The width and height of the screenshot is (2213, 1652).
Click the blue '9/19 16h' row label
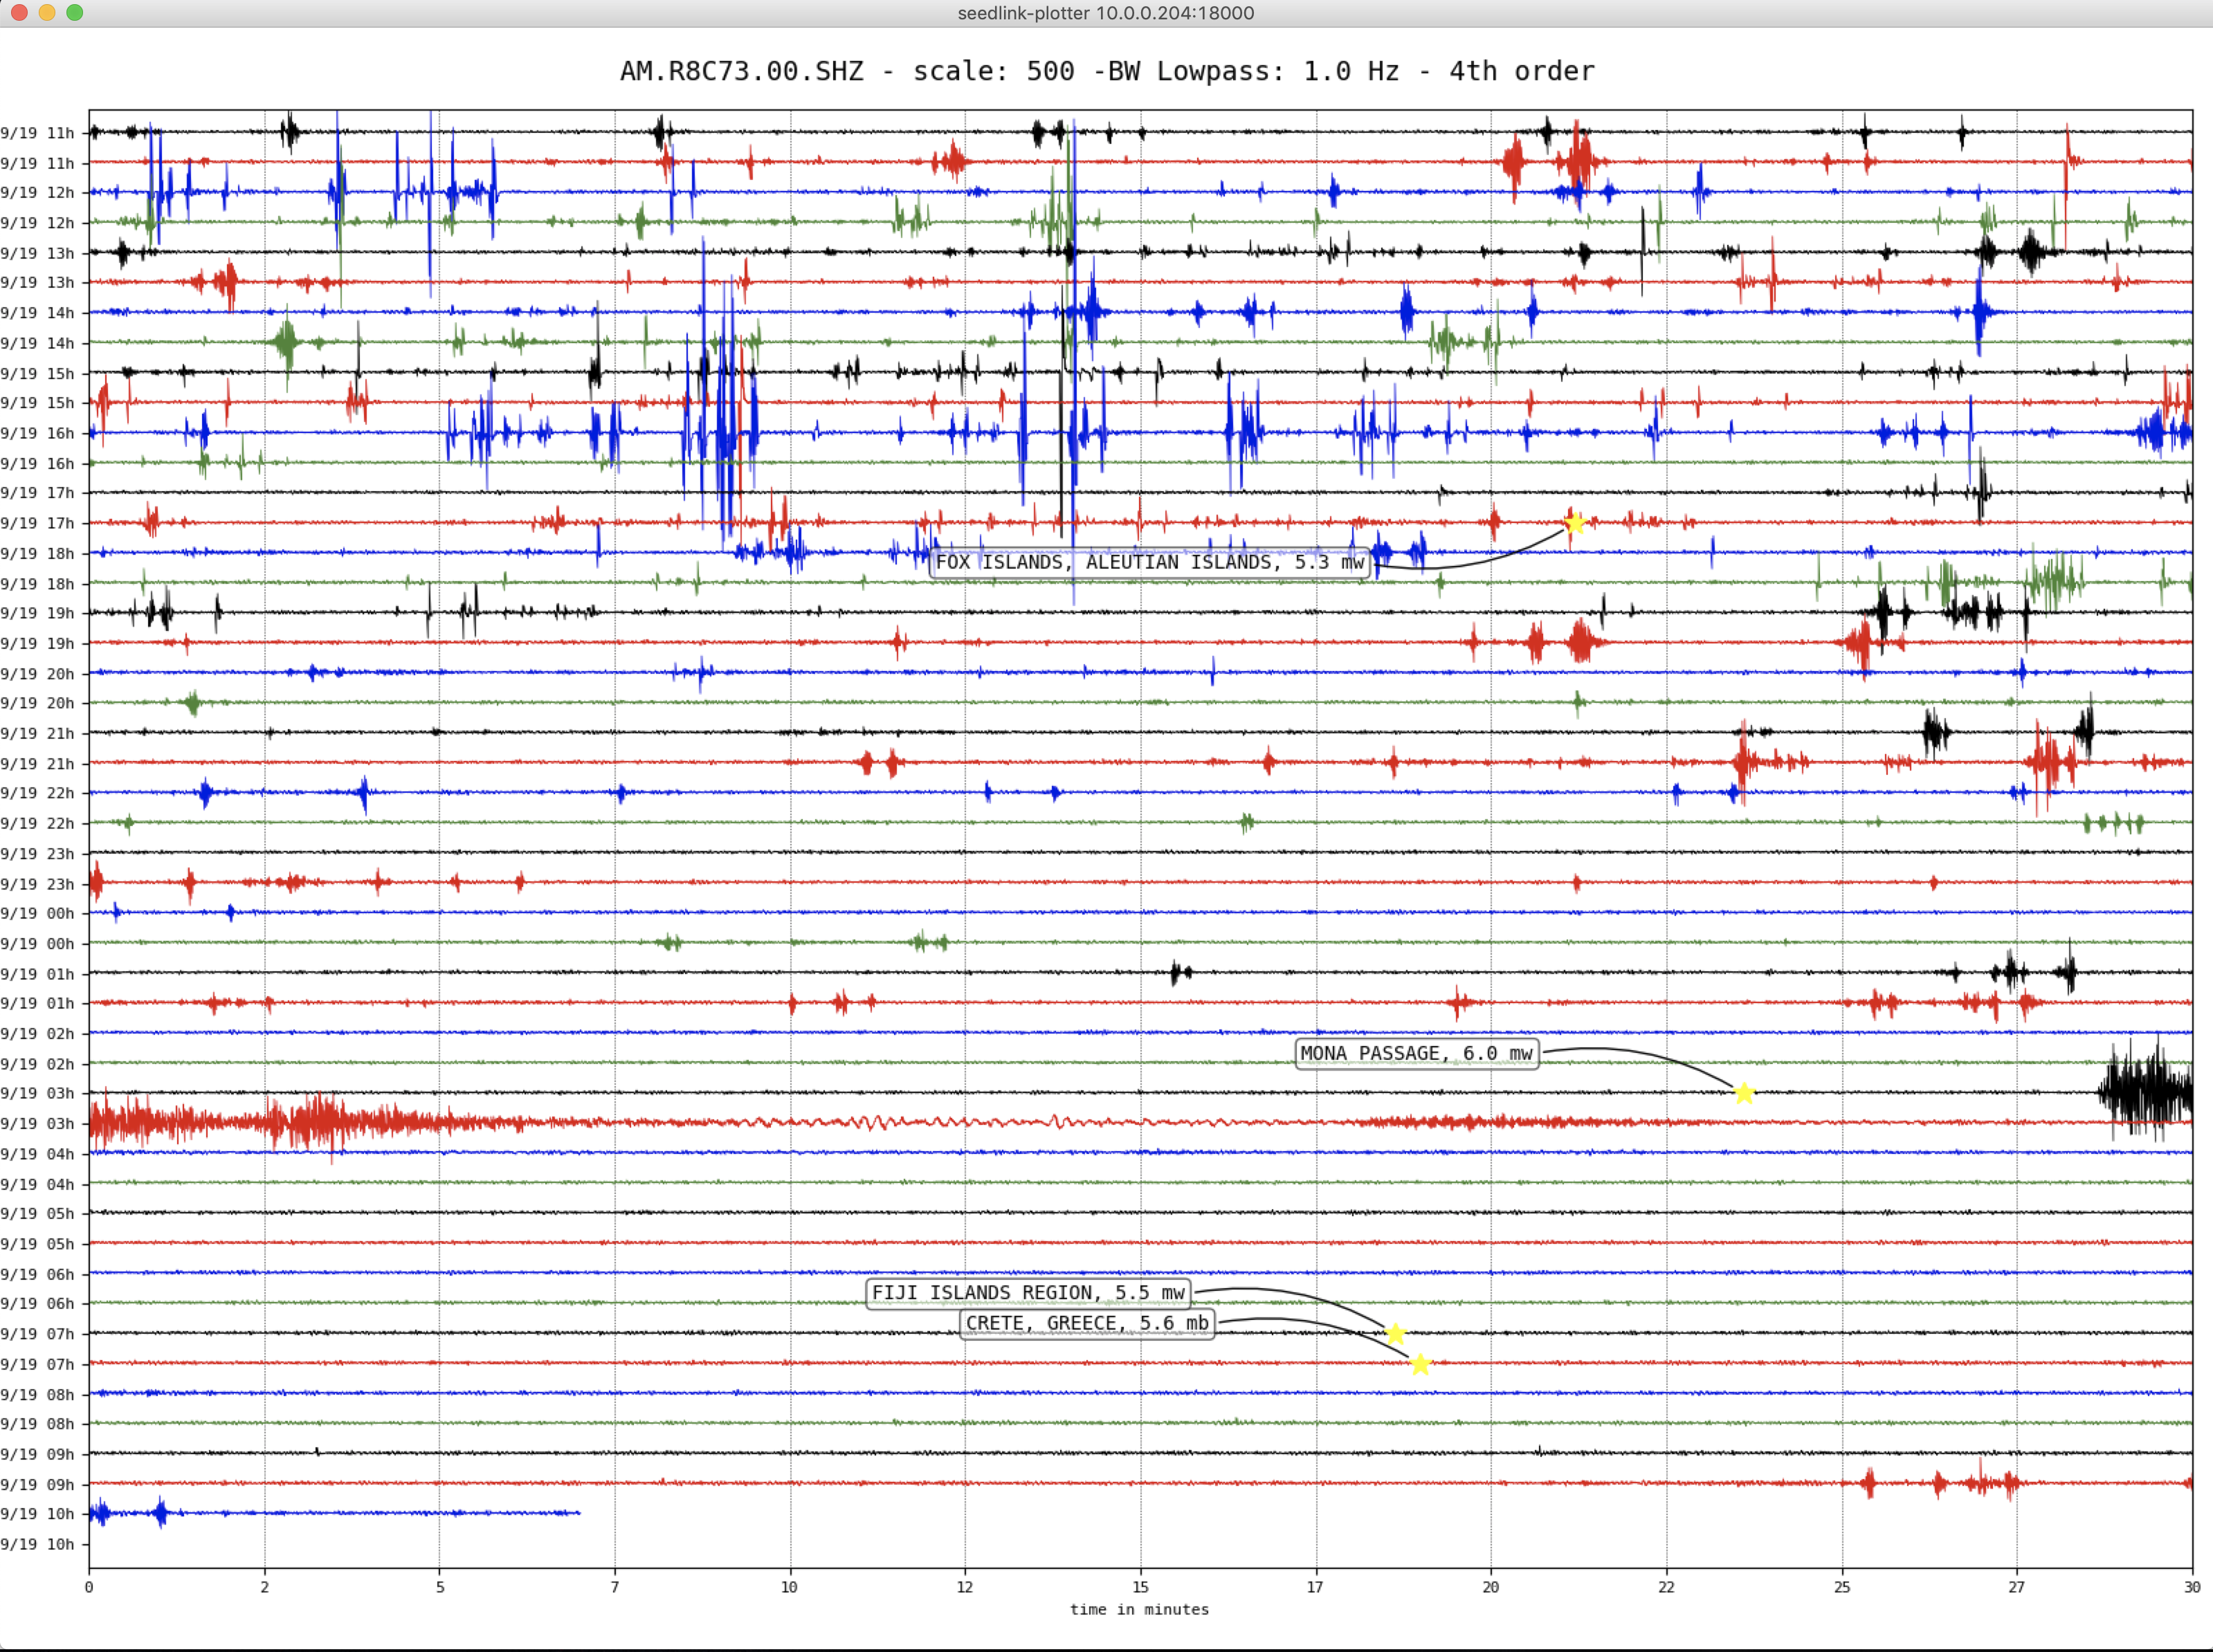pos(38,433)
